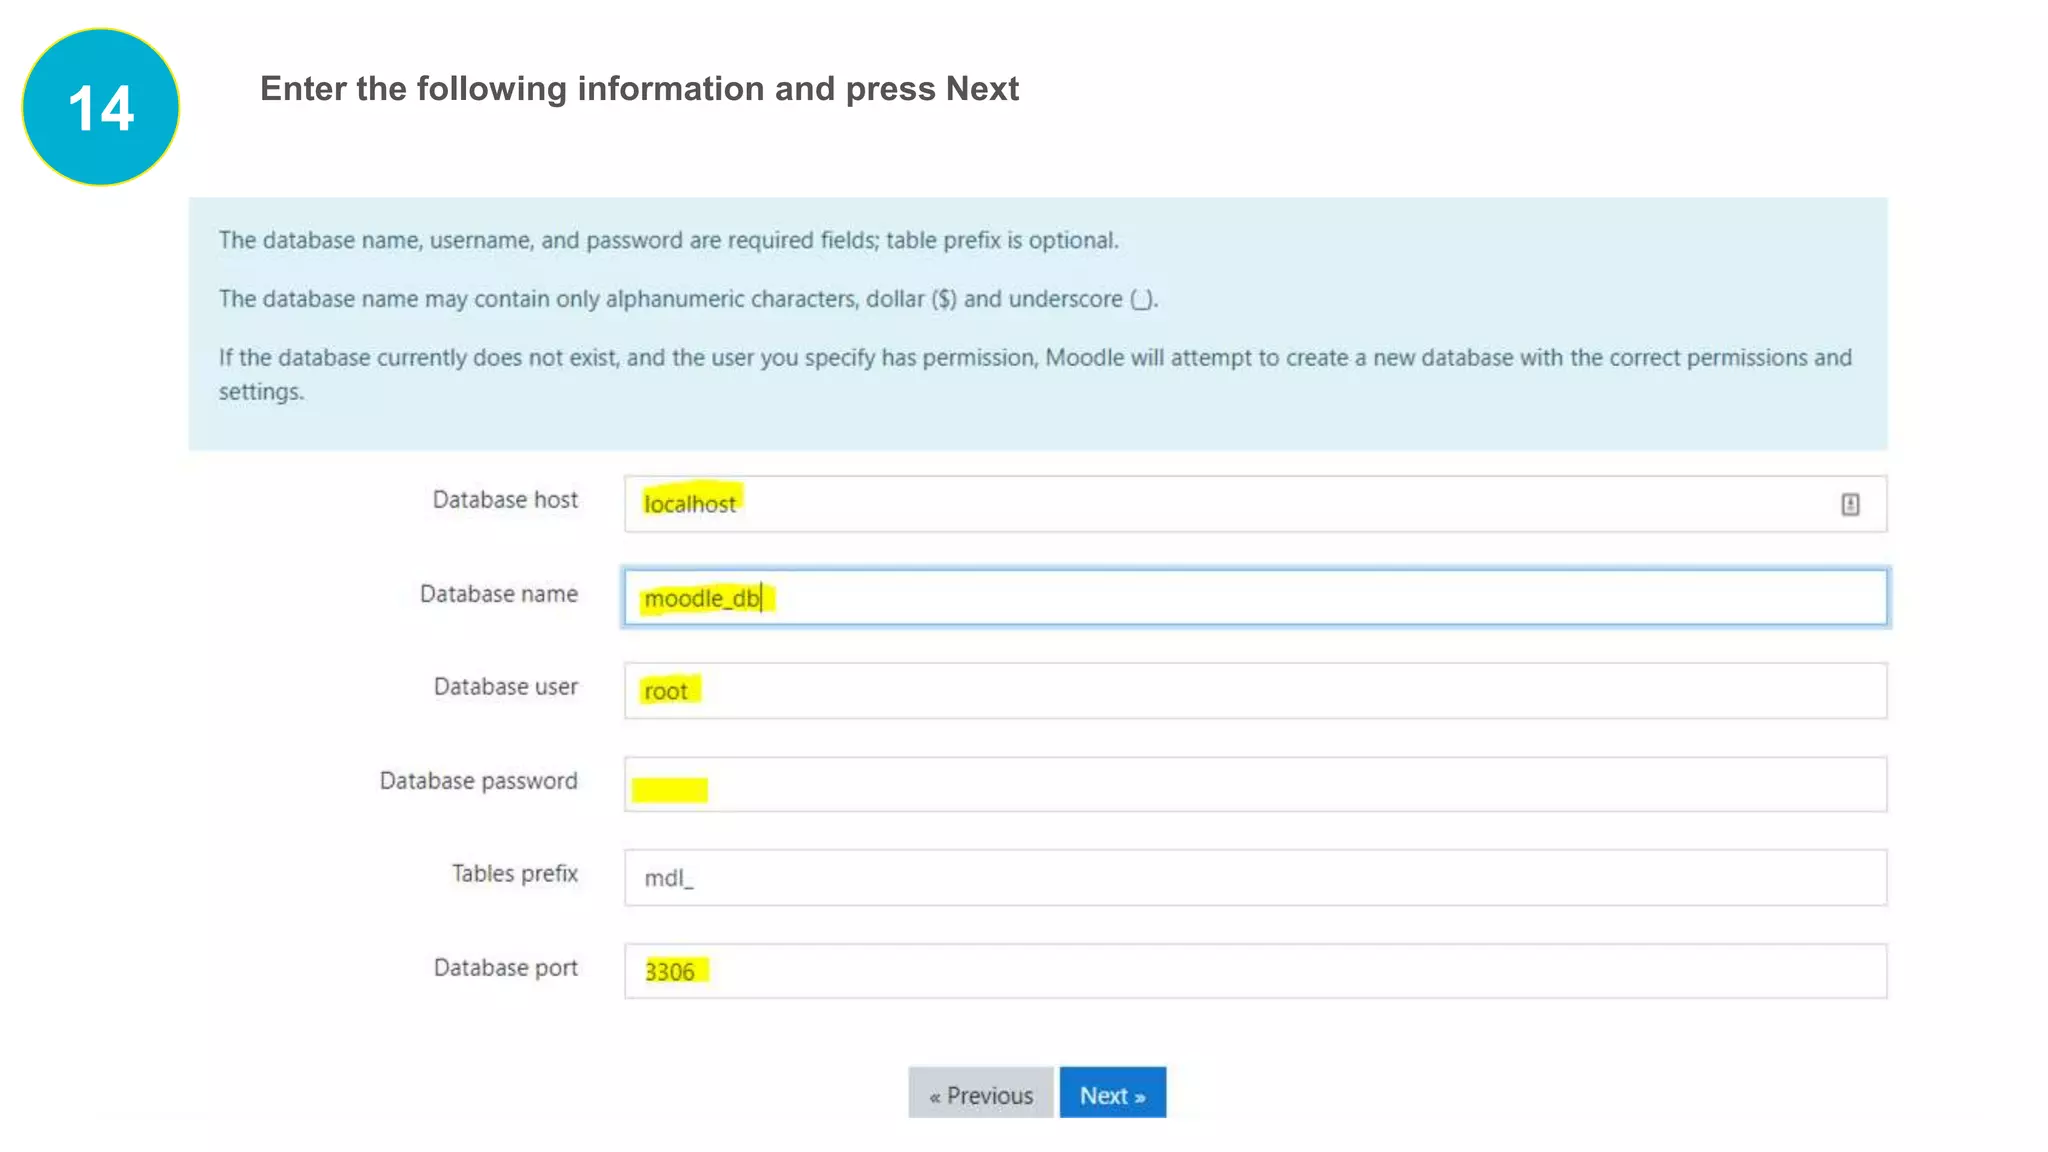Viewport: 2048px width, 1152px height.
Task: Focus the Database password field
Action: coord(1255,784)
